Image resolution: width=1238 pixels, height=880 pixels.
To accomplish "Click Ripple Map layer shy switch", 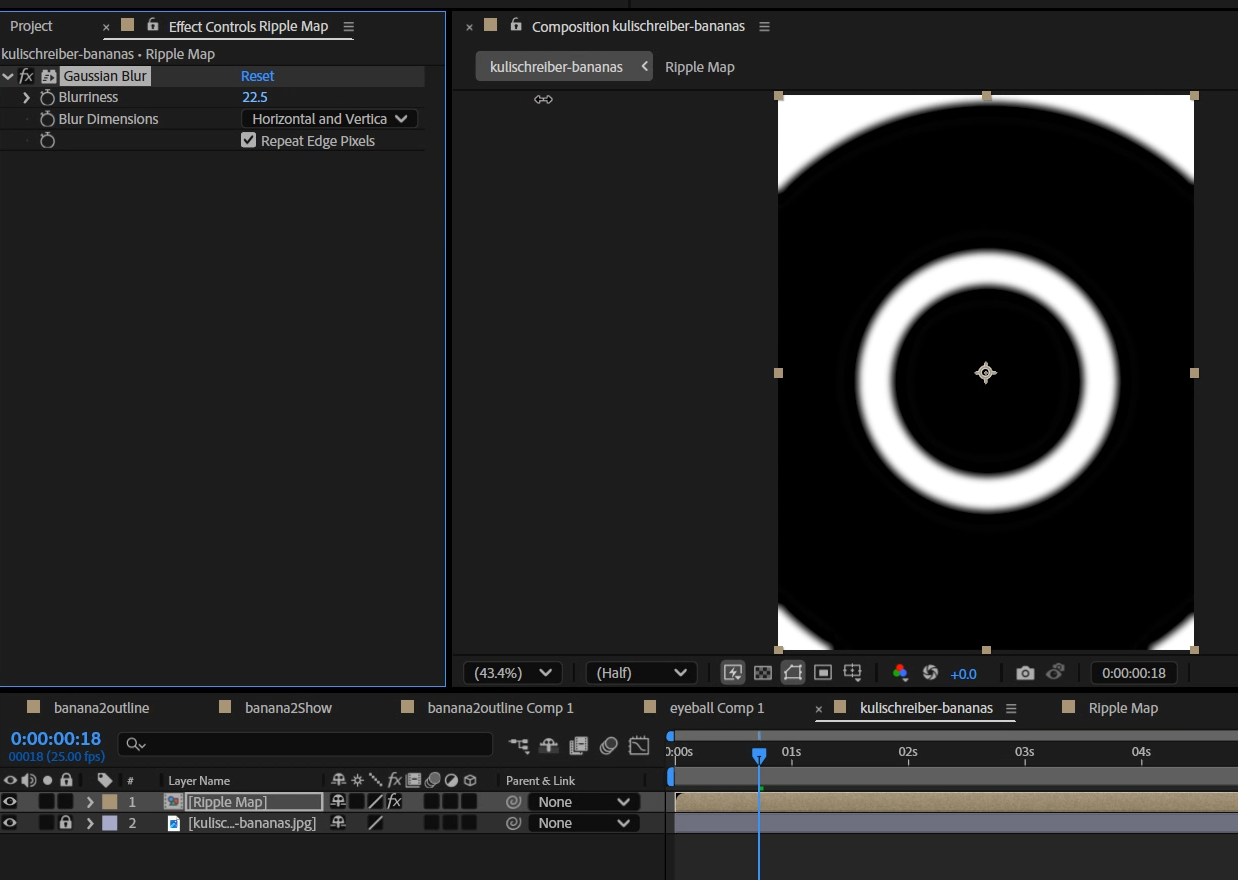I will pyautogui.click(x=339, y=802).
